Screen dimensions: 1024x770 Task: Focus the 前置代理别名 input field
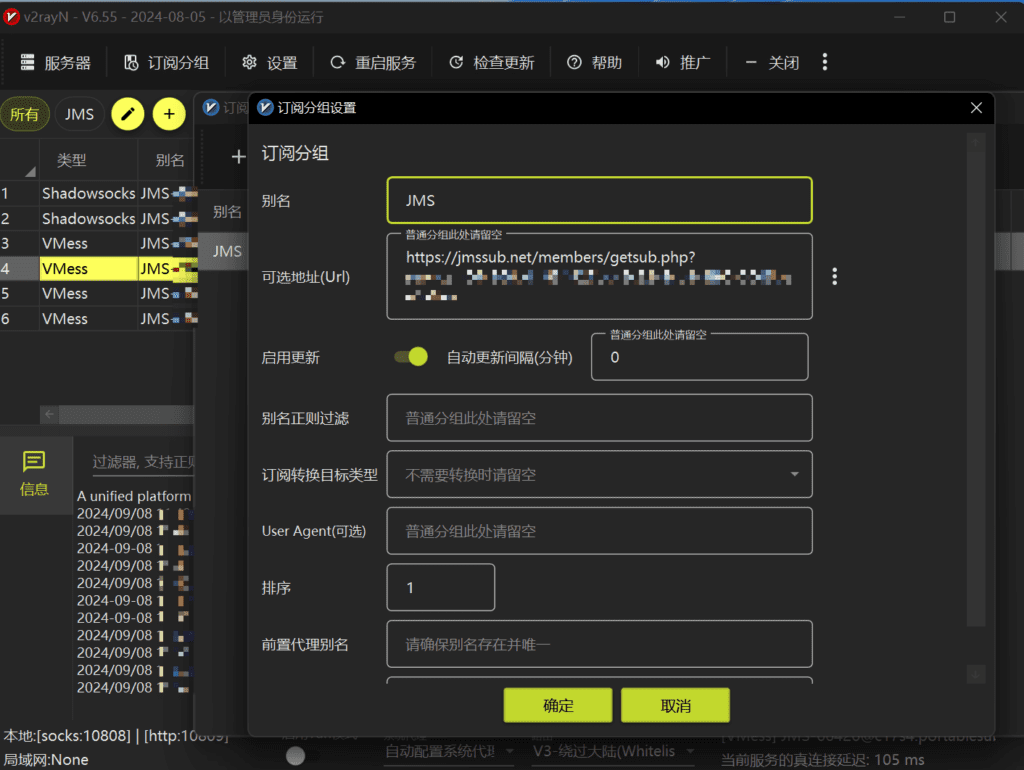coord(600,645)
